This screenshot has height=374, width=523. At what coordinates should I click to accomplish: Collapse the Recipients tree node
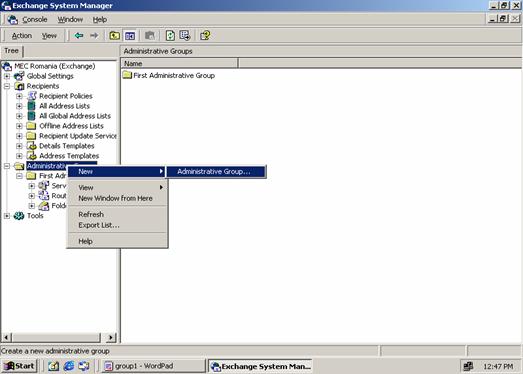point(7,86)
